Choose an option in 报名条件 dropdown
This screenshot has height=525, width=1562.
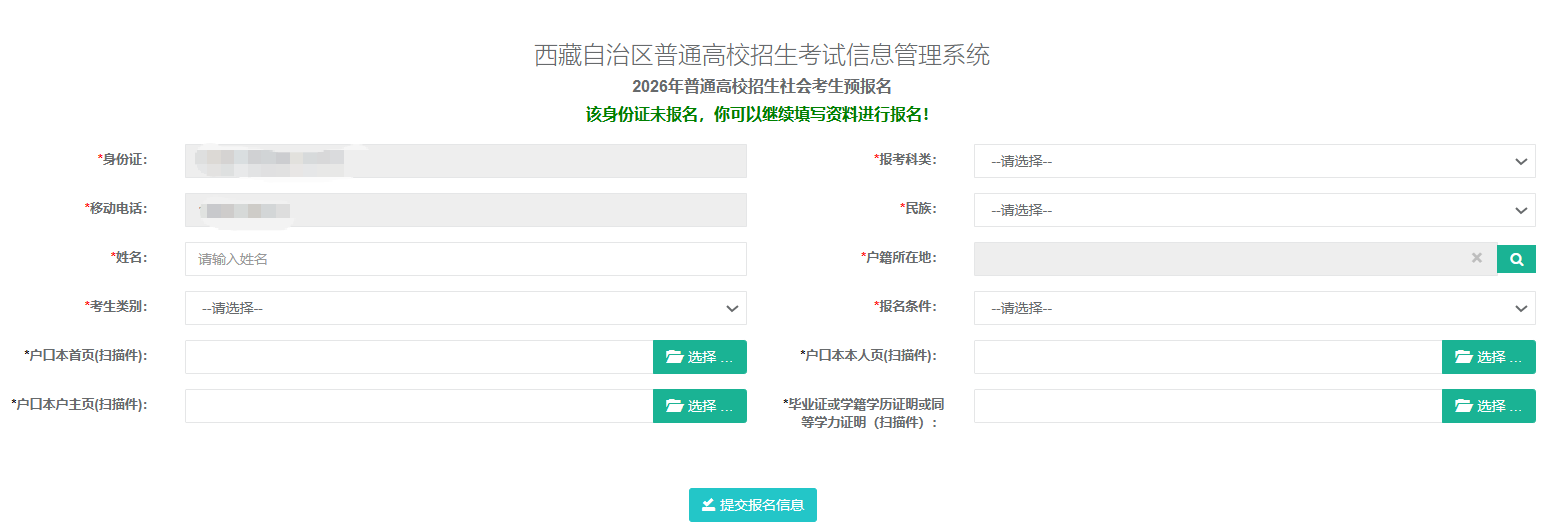pyautogui.click(x=1254, y=308)
